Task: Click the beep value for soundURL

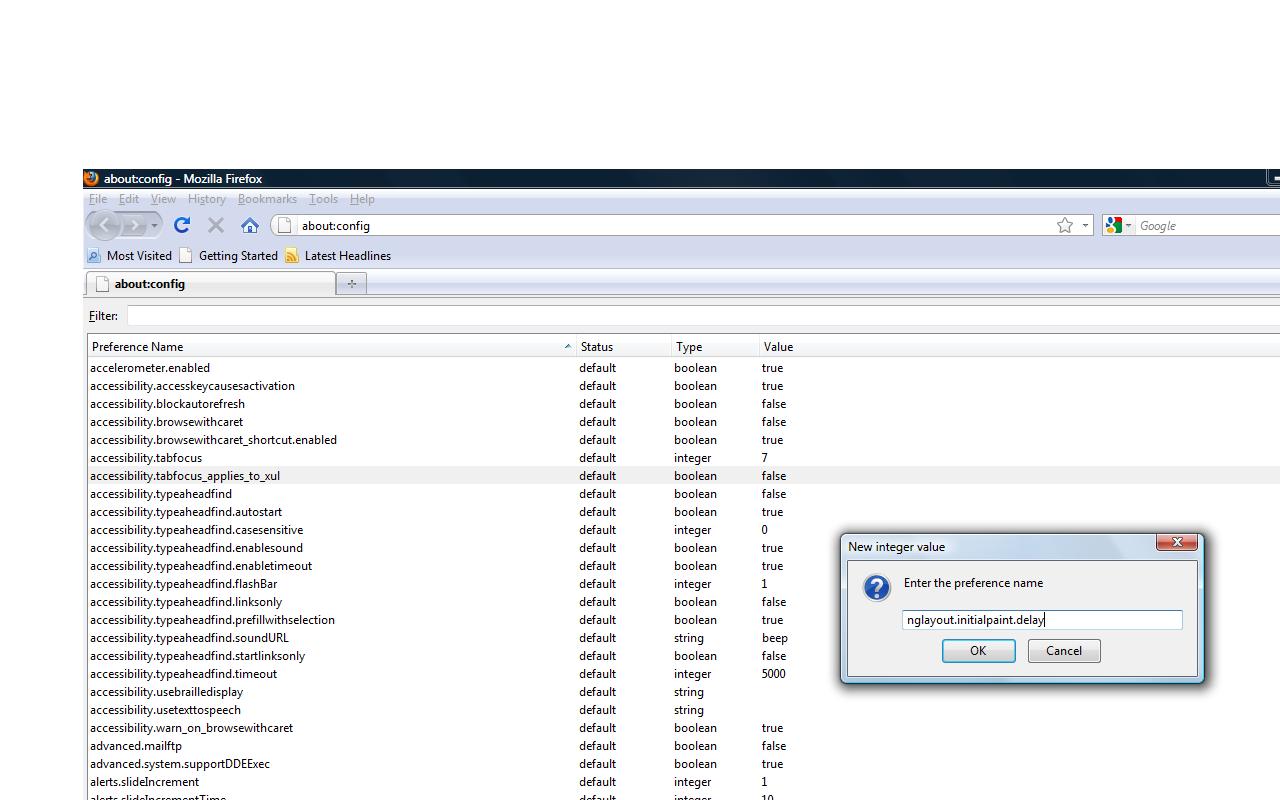Action: tap(775, 638)
